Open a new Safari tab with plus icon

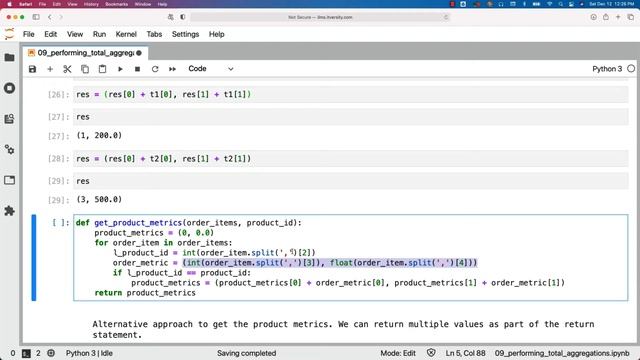click(x=618, y=17)
